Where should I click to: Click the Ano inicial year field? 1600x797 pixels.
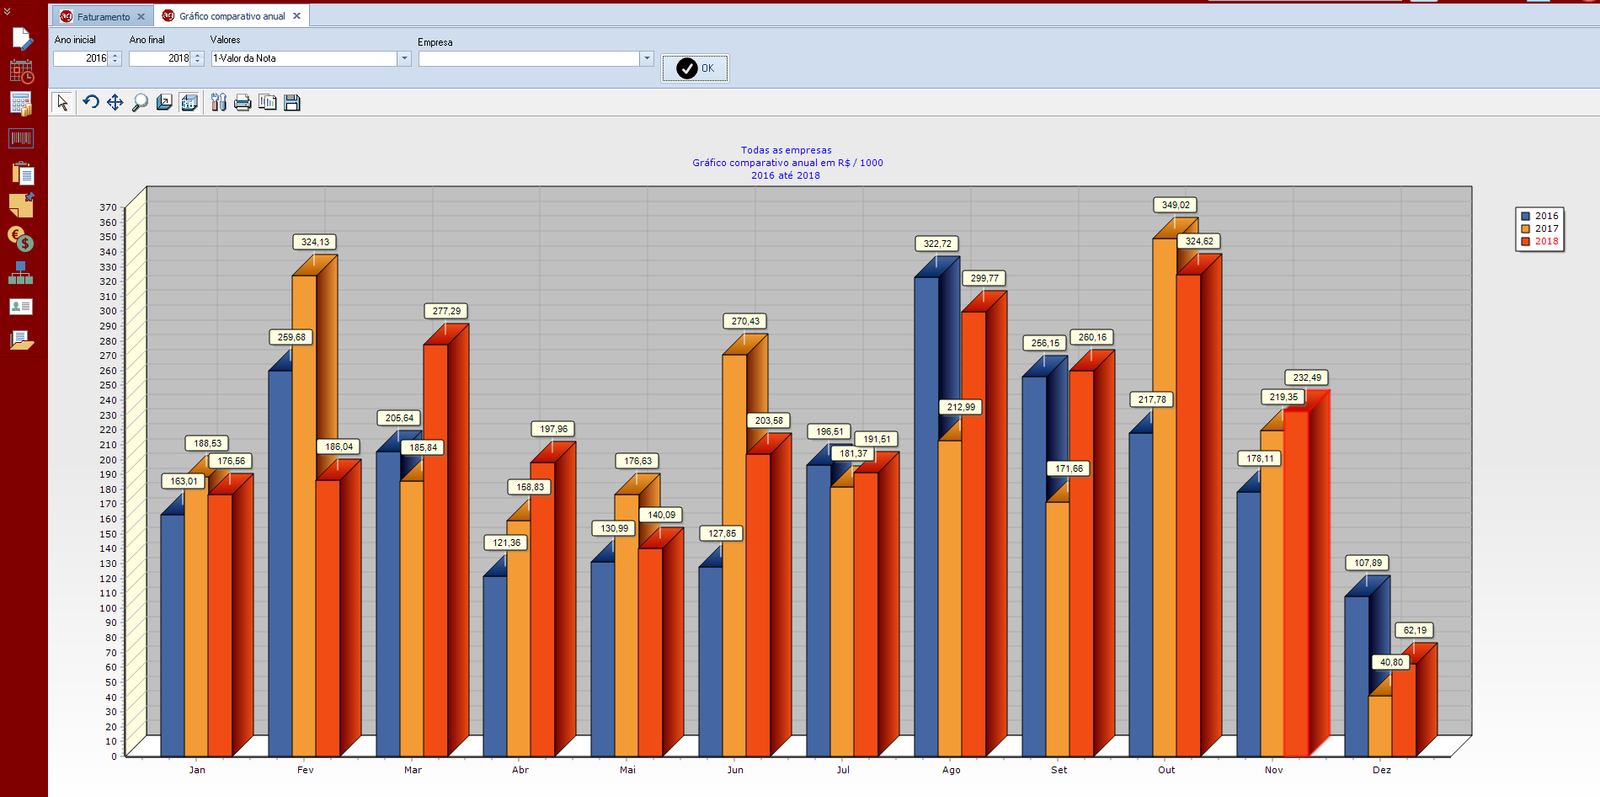coord(82,59)
